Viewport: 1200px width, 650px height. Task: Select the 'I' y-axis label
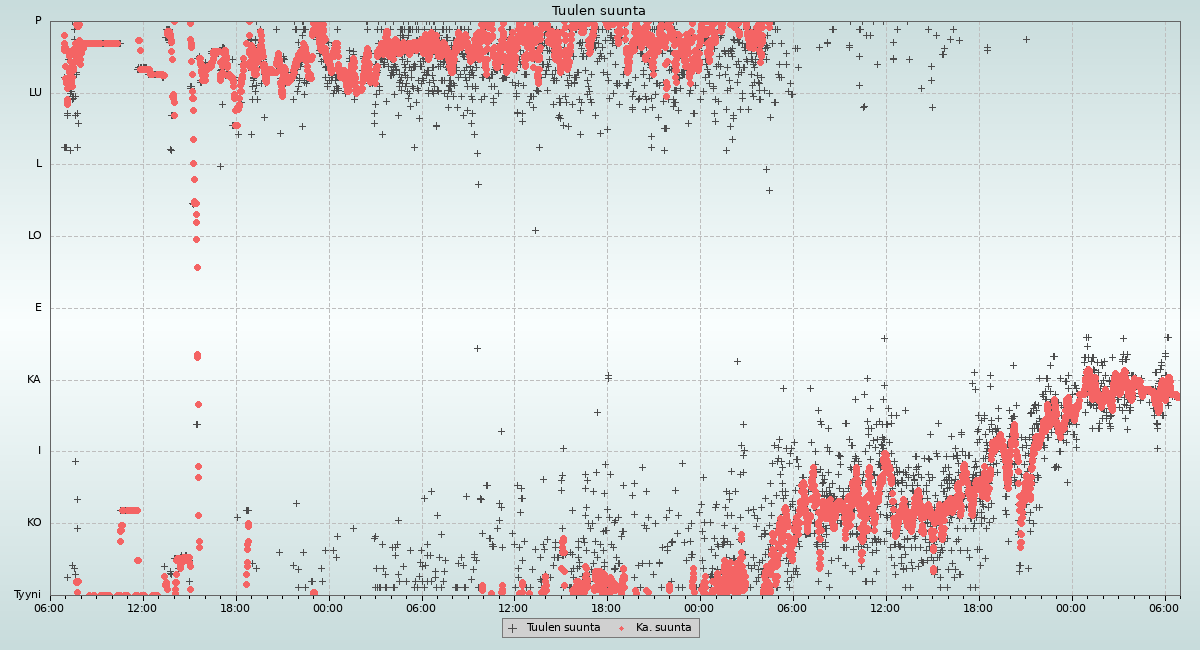[40, 451]
